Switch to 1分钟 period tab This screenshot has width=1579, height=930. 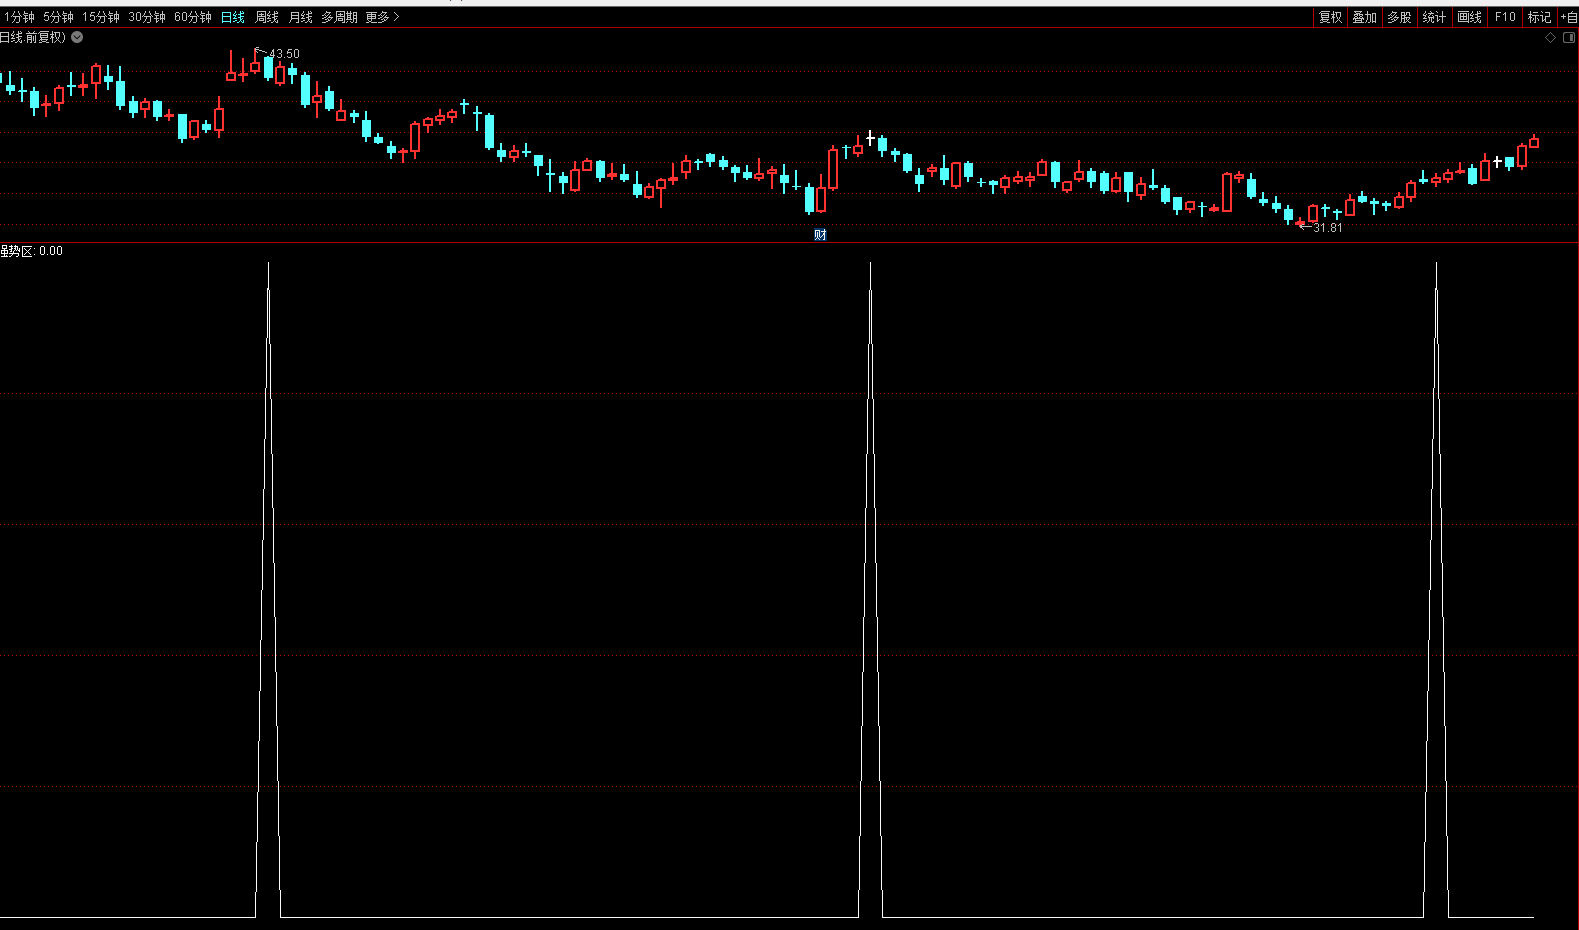(19, 17)
